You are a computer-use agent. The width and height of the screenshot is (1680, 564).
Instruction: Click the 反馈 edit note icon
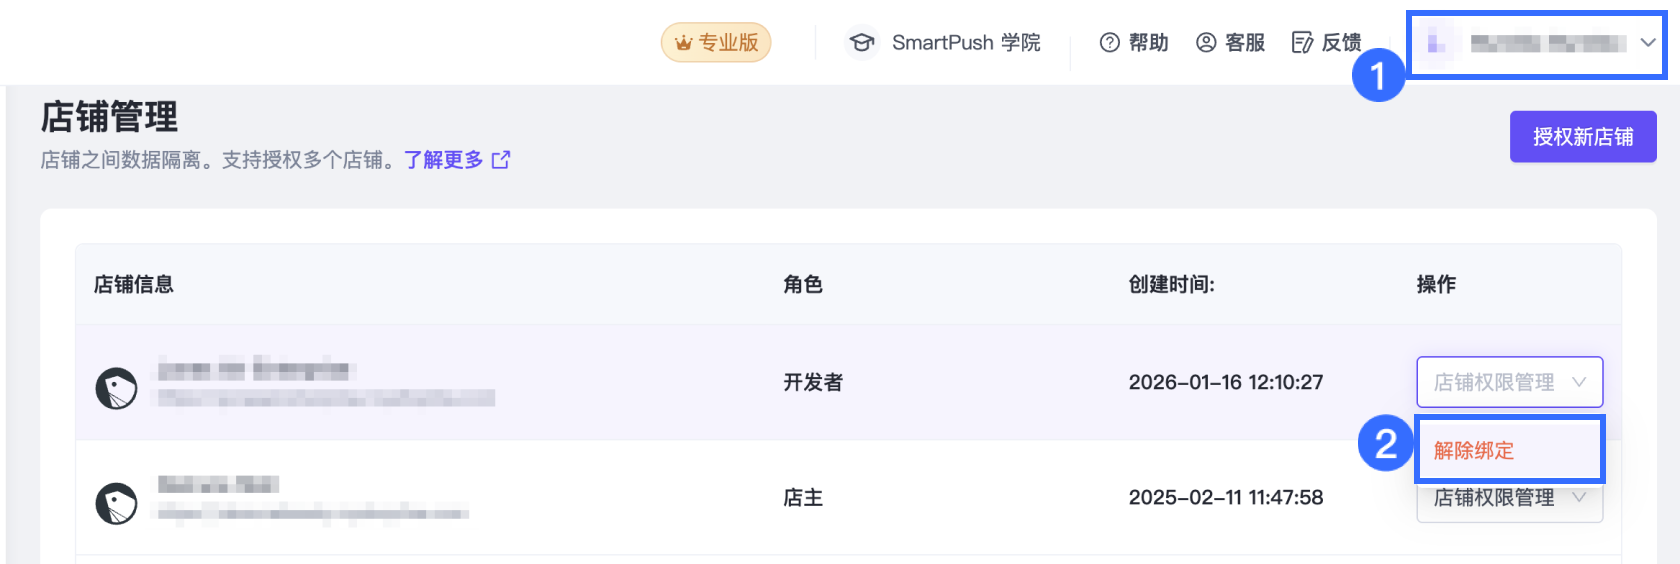pyautogui.click(x=1302, y=43)
